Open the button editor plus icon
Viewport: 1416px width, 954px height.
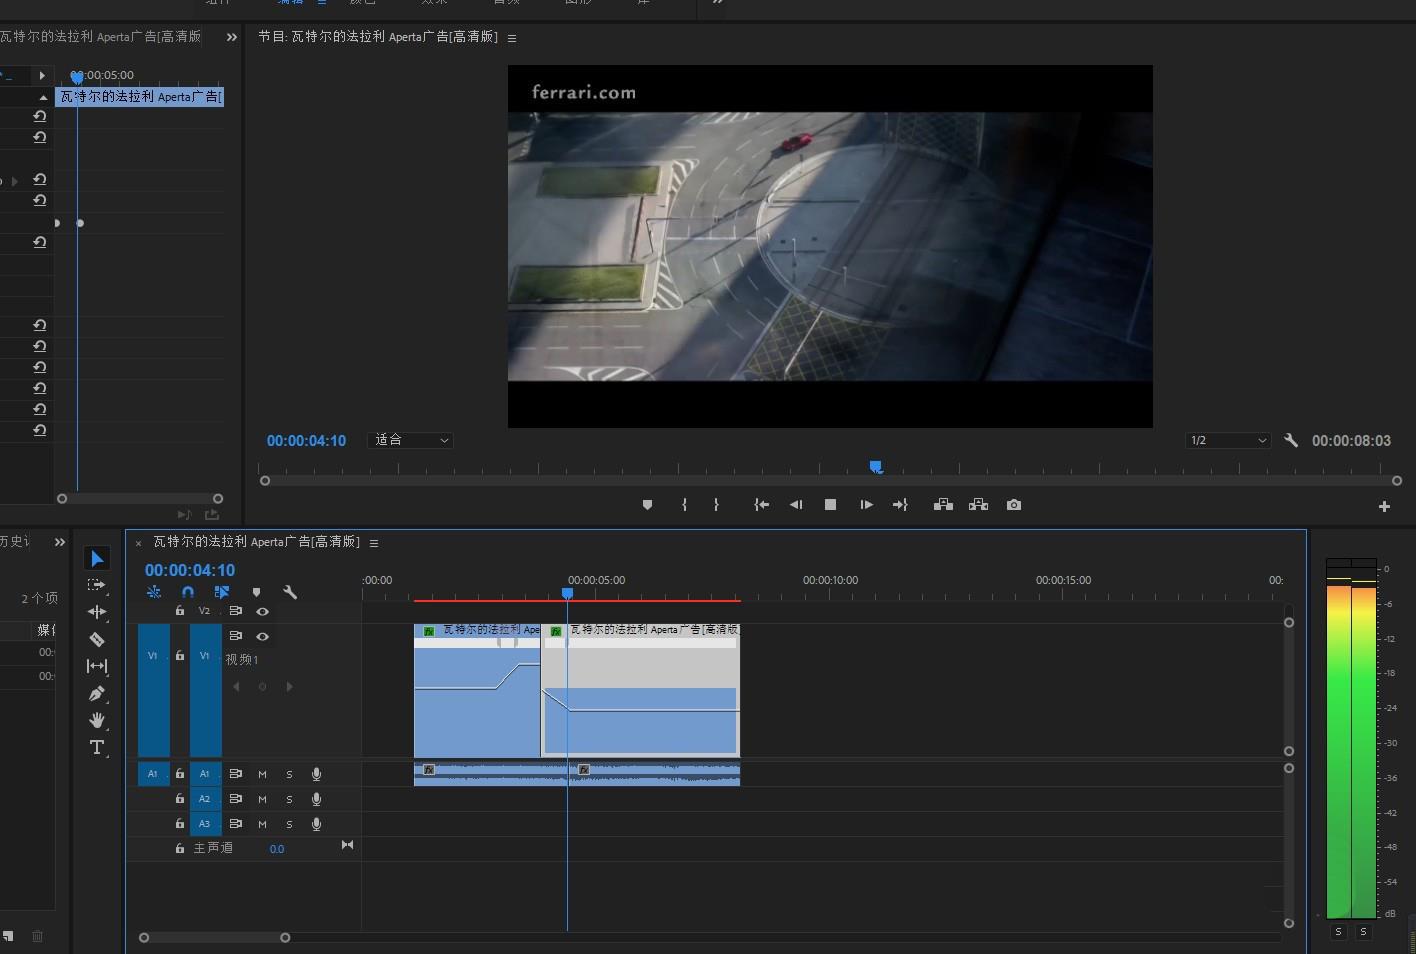(x=1384, y=507)
